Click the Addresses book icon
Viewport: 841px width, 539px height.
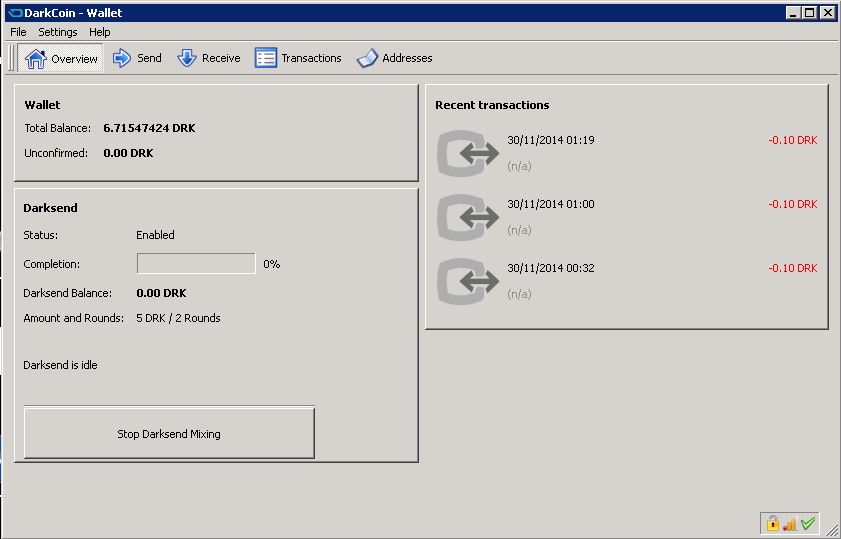pos(367,58)
